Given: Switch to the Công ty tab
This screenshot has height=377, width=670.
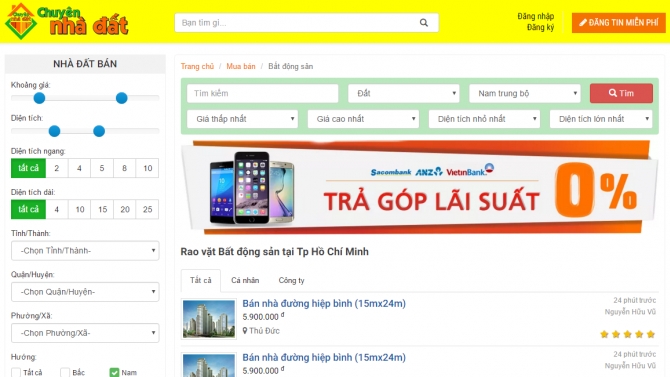Looking at the screenshot, I should pos(291,280).
